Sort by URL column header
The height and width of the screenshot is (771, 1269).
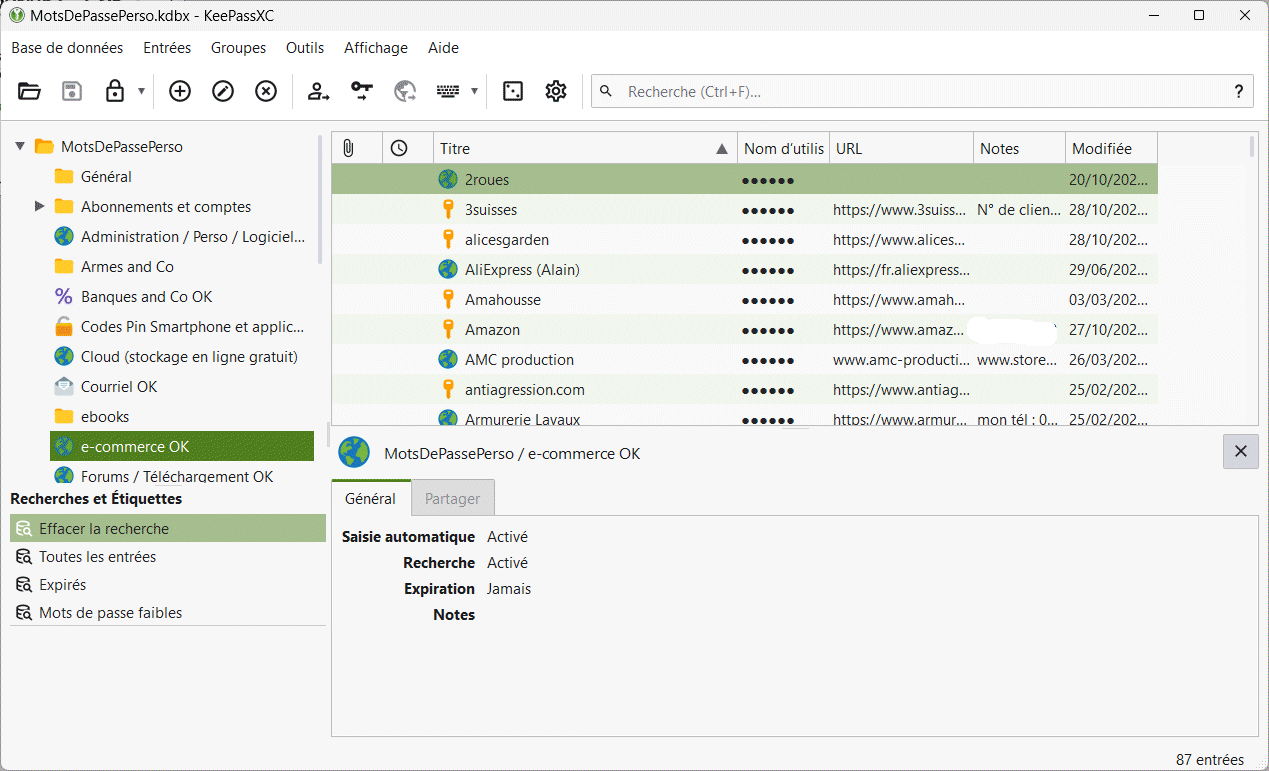click(902, 148)
